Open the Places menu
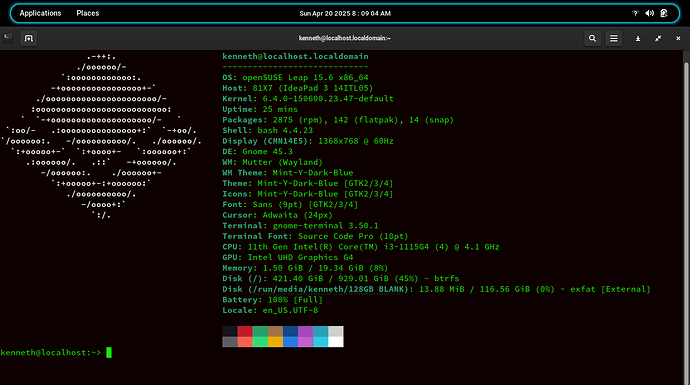 pyautogui.click(x=88, y=13)
